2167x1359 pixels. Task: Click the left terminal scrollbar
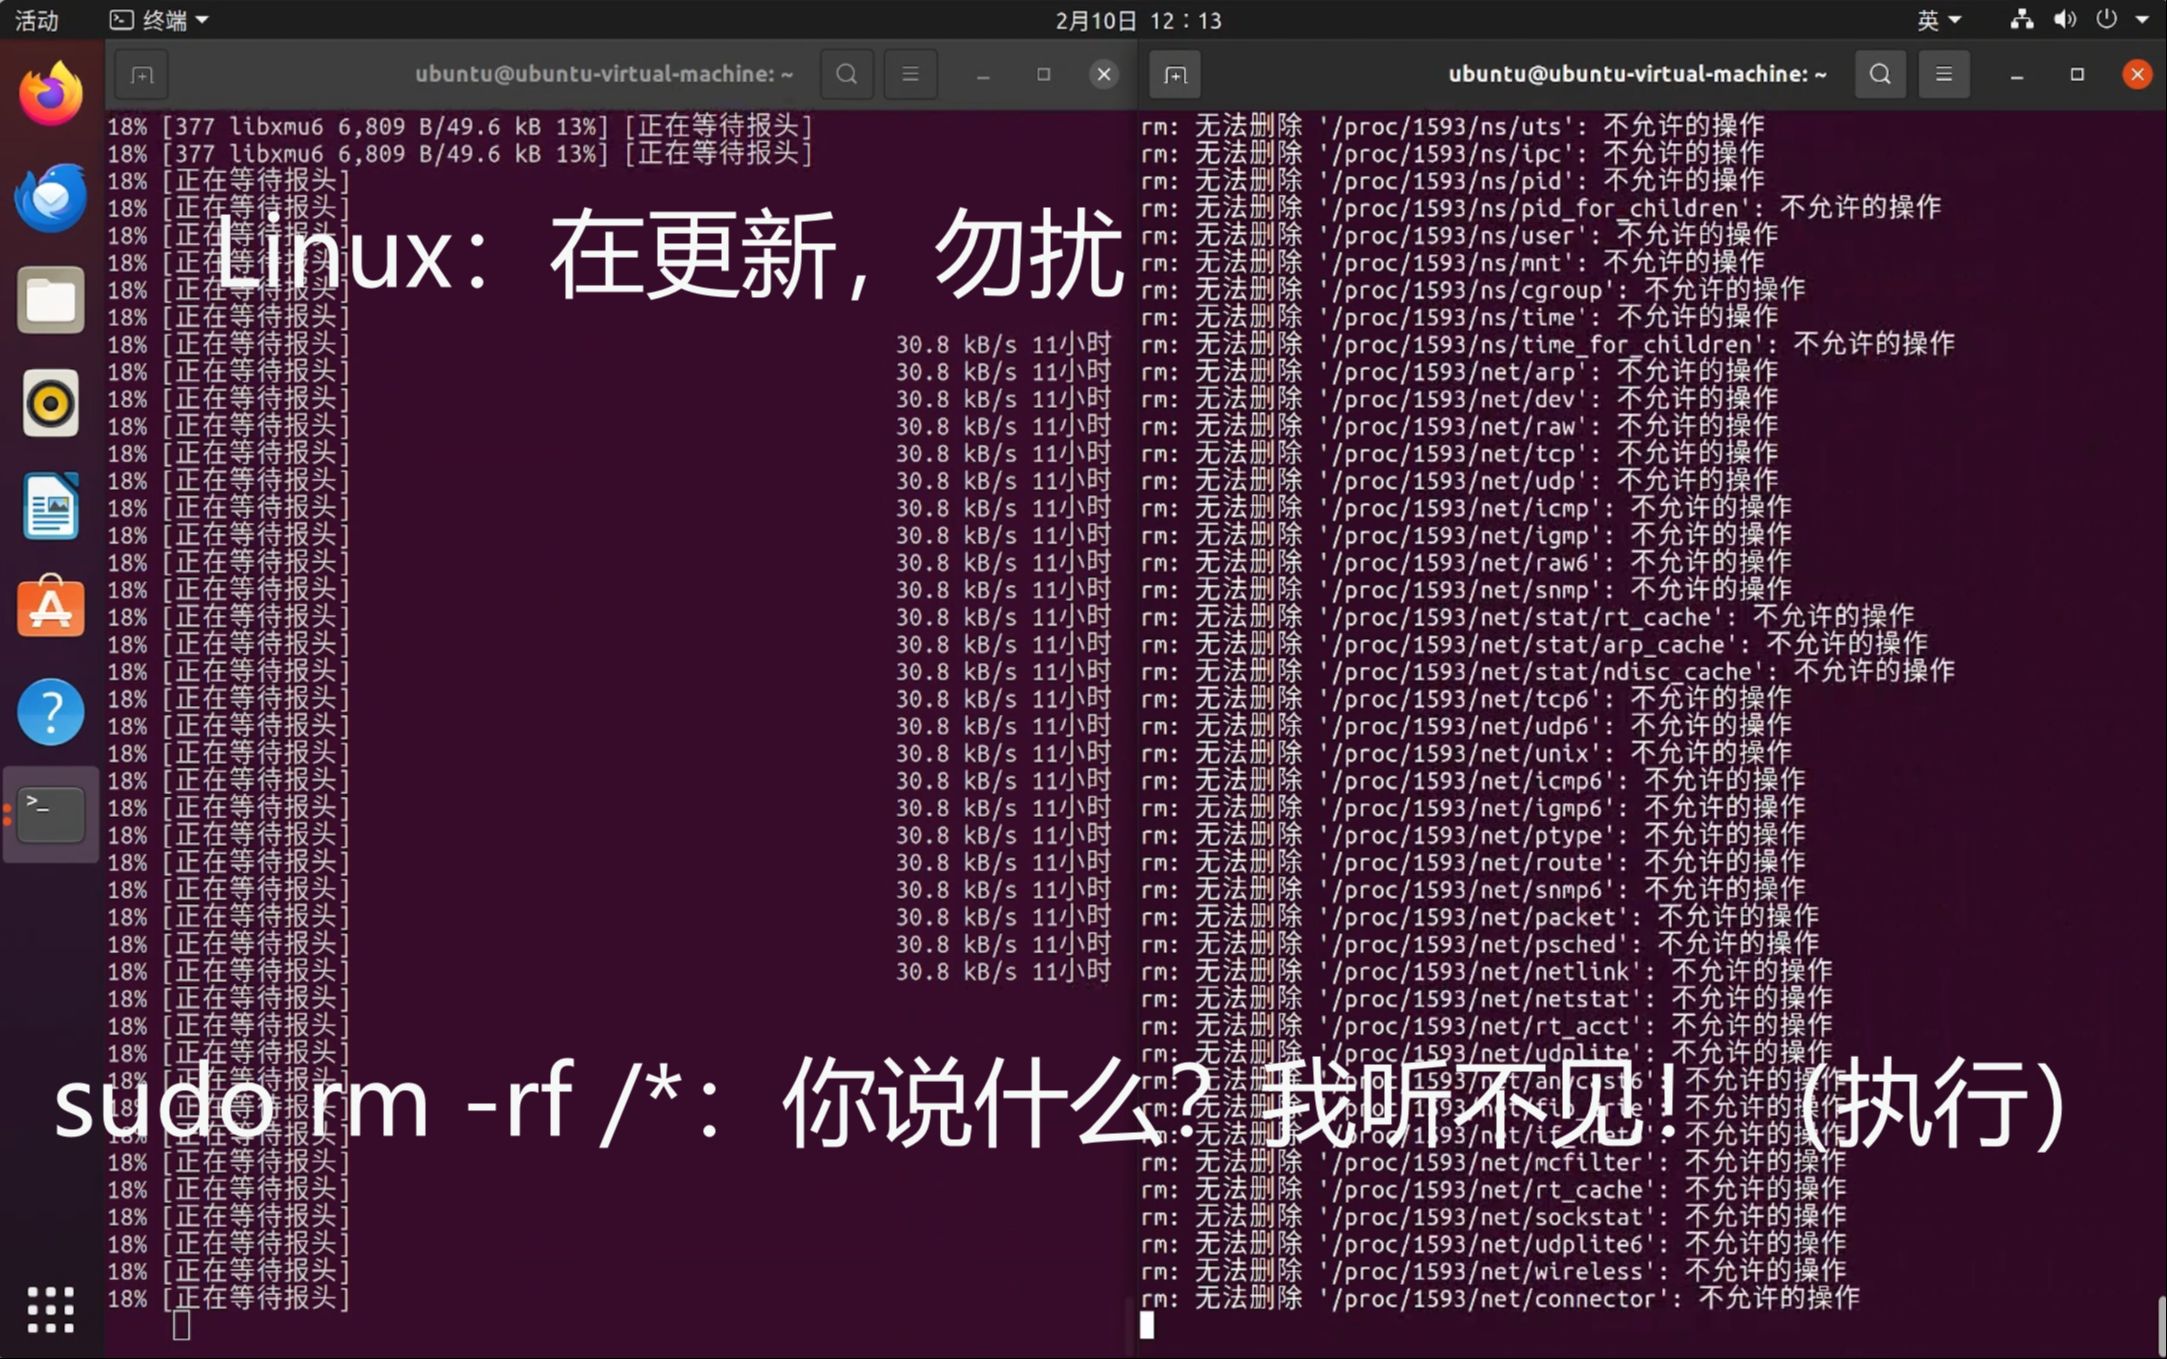click(1129, 1325)
